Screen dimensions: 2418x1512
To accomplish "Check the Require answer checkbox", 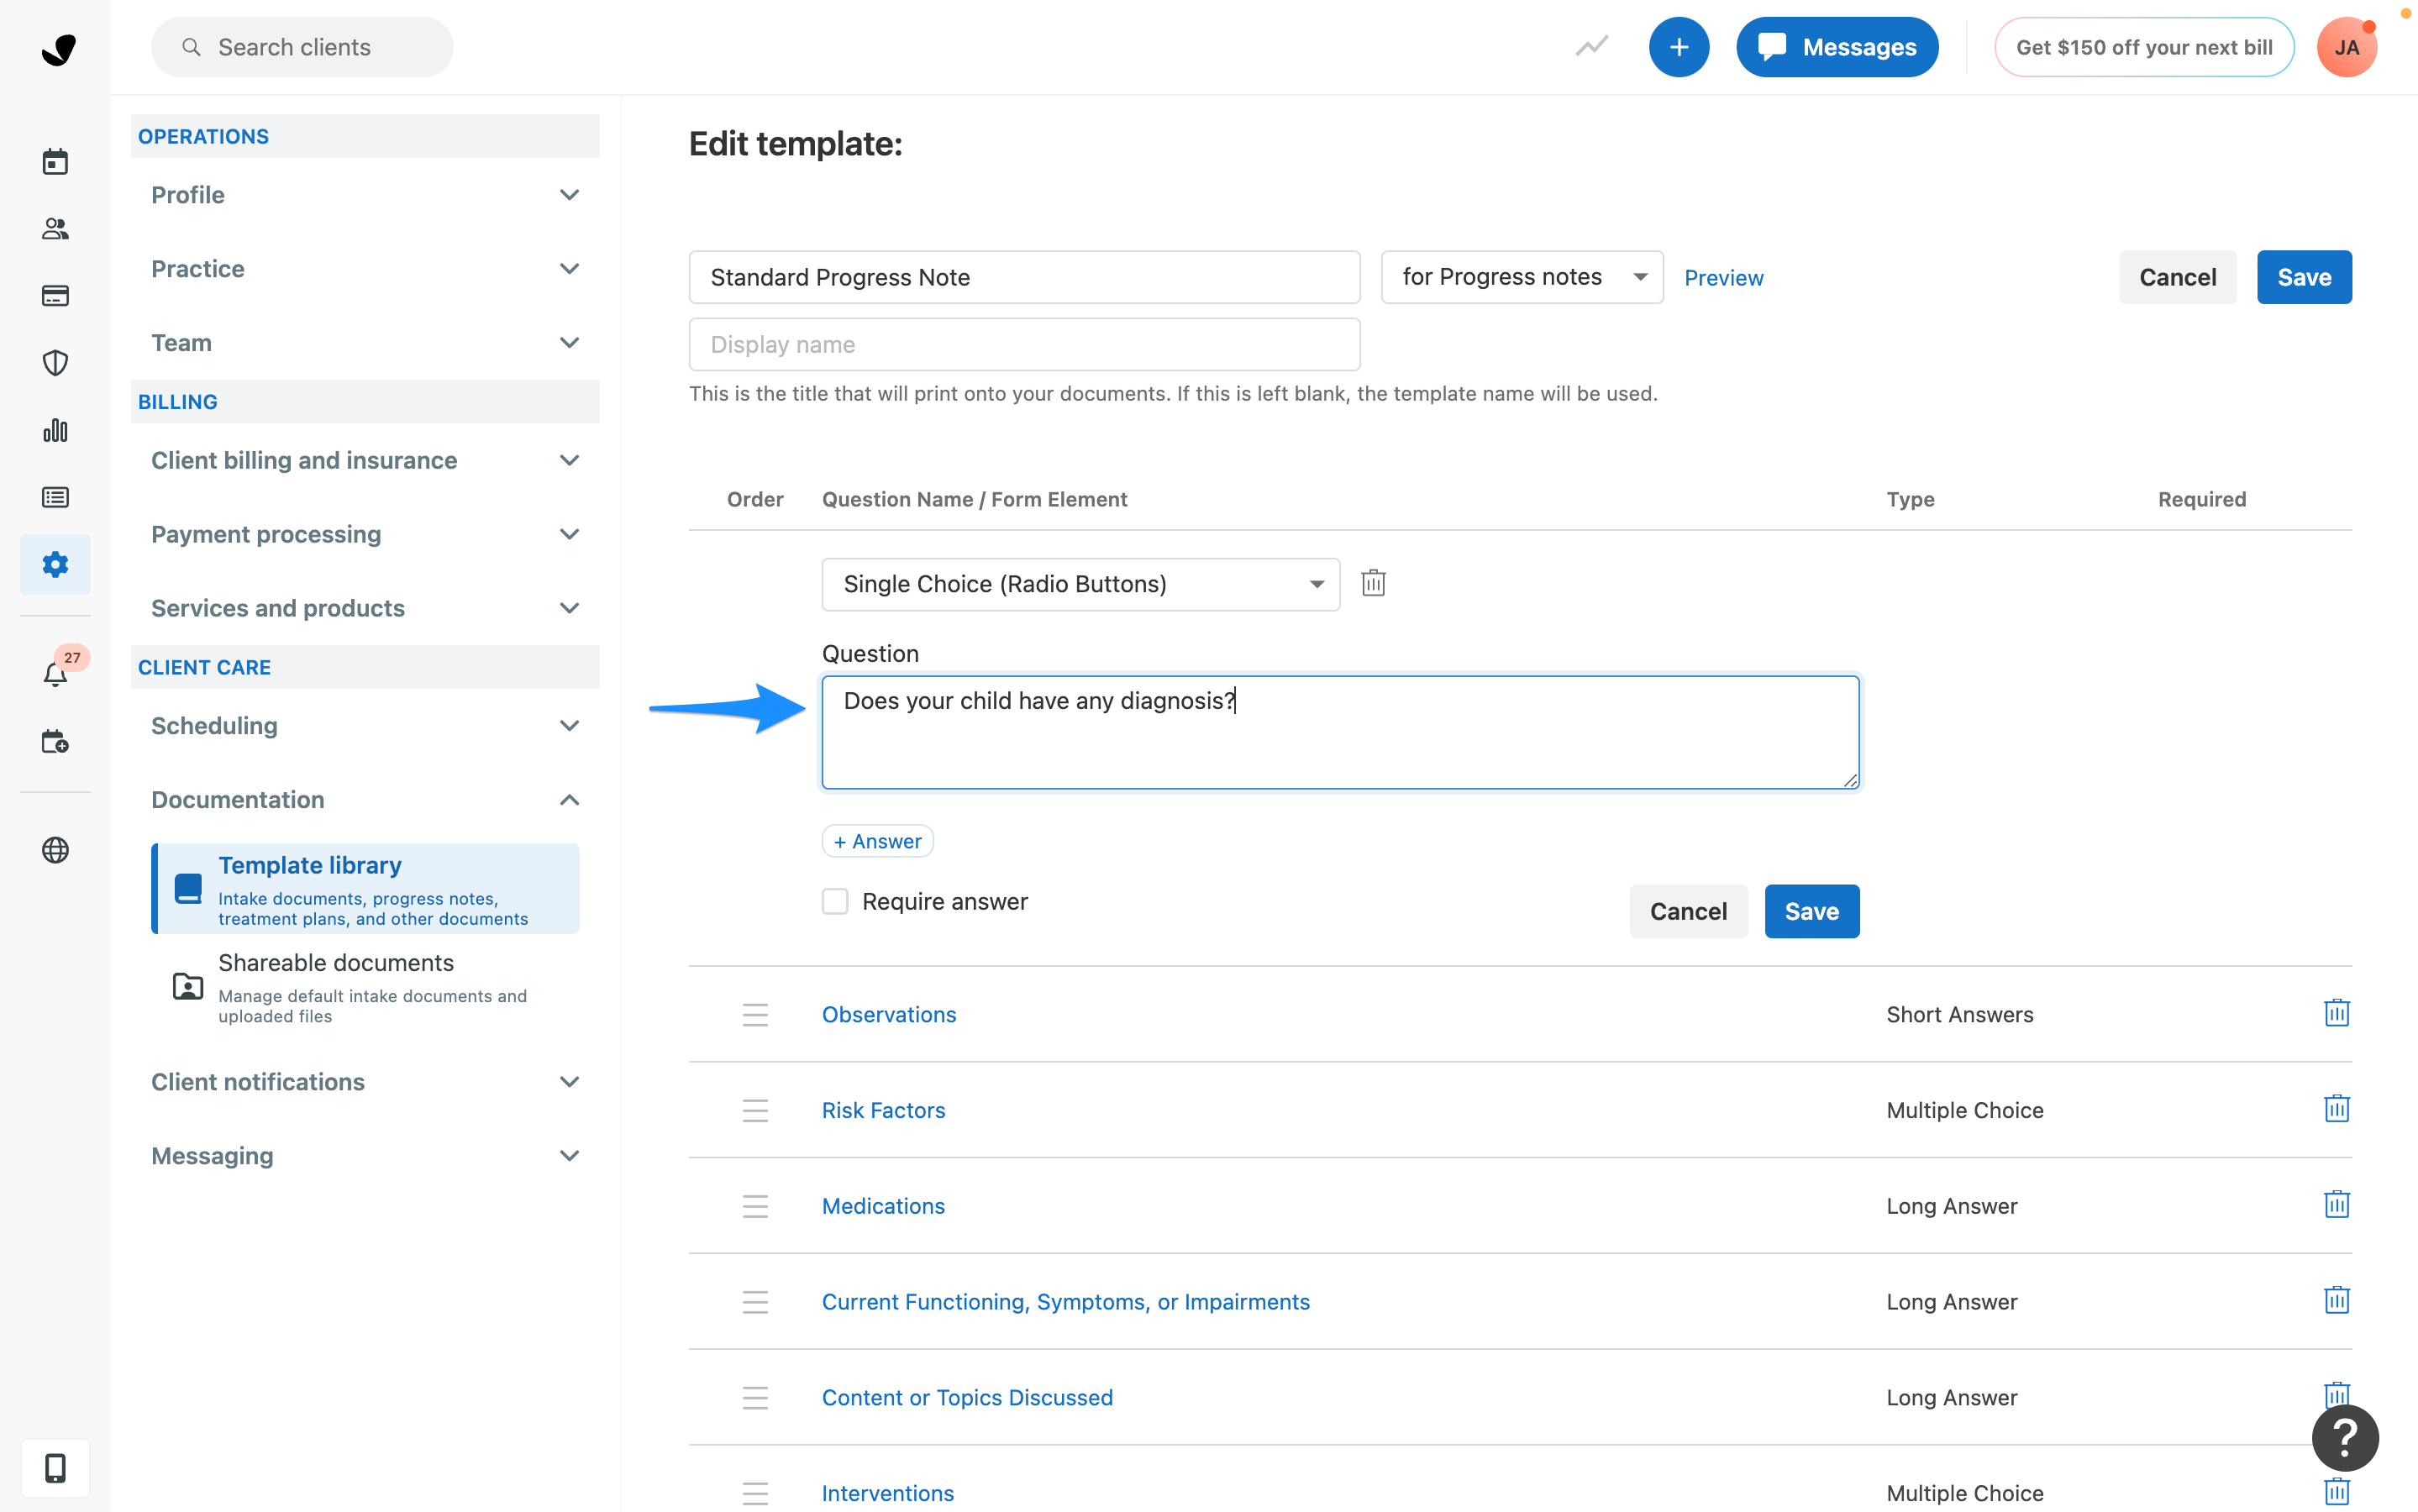I will (x=834, y=901).
